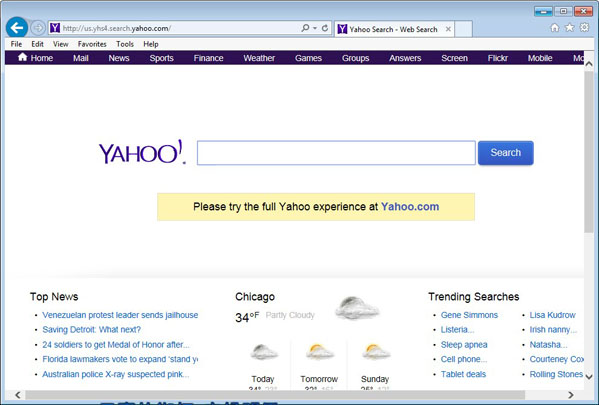Click the browser Back arrow button
599x405 pixels.
(16, 28)
